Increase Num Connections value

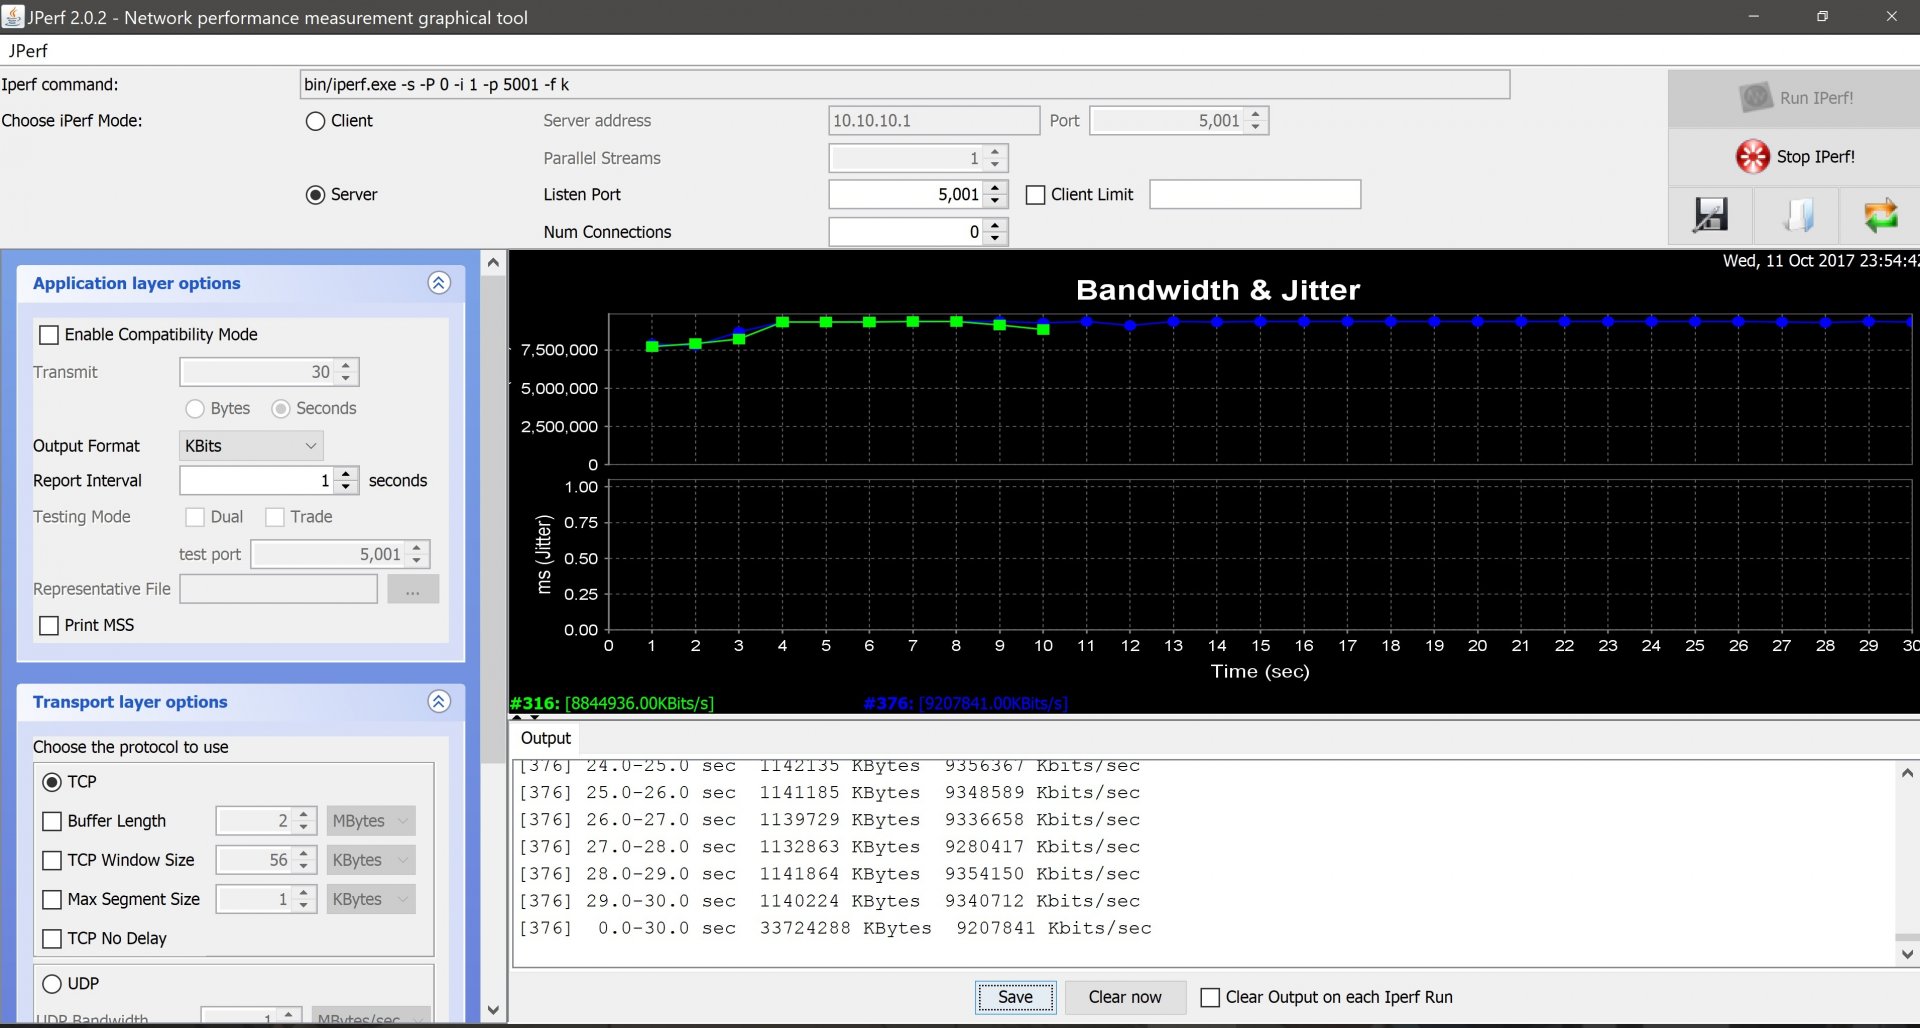(995, 225)
